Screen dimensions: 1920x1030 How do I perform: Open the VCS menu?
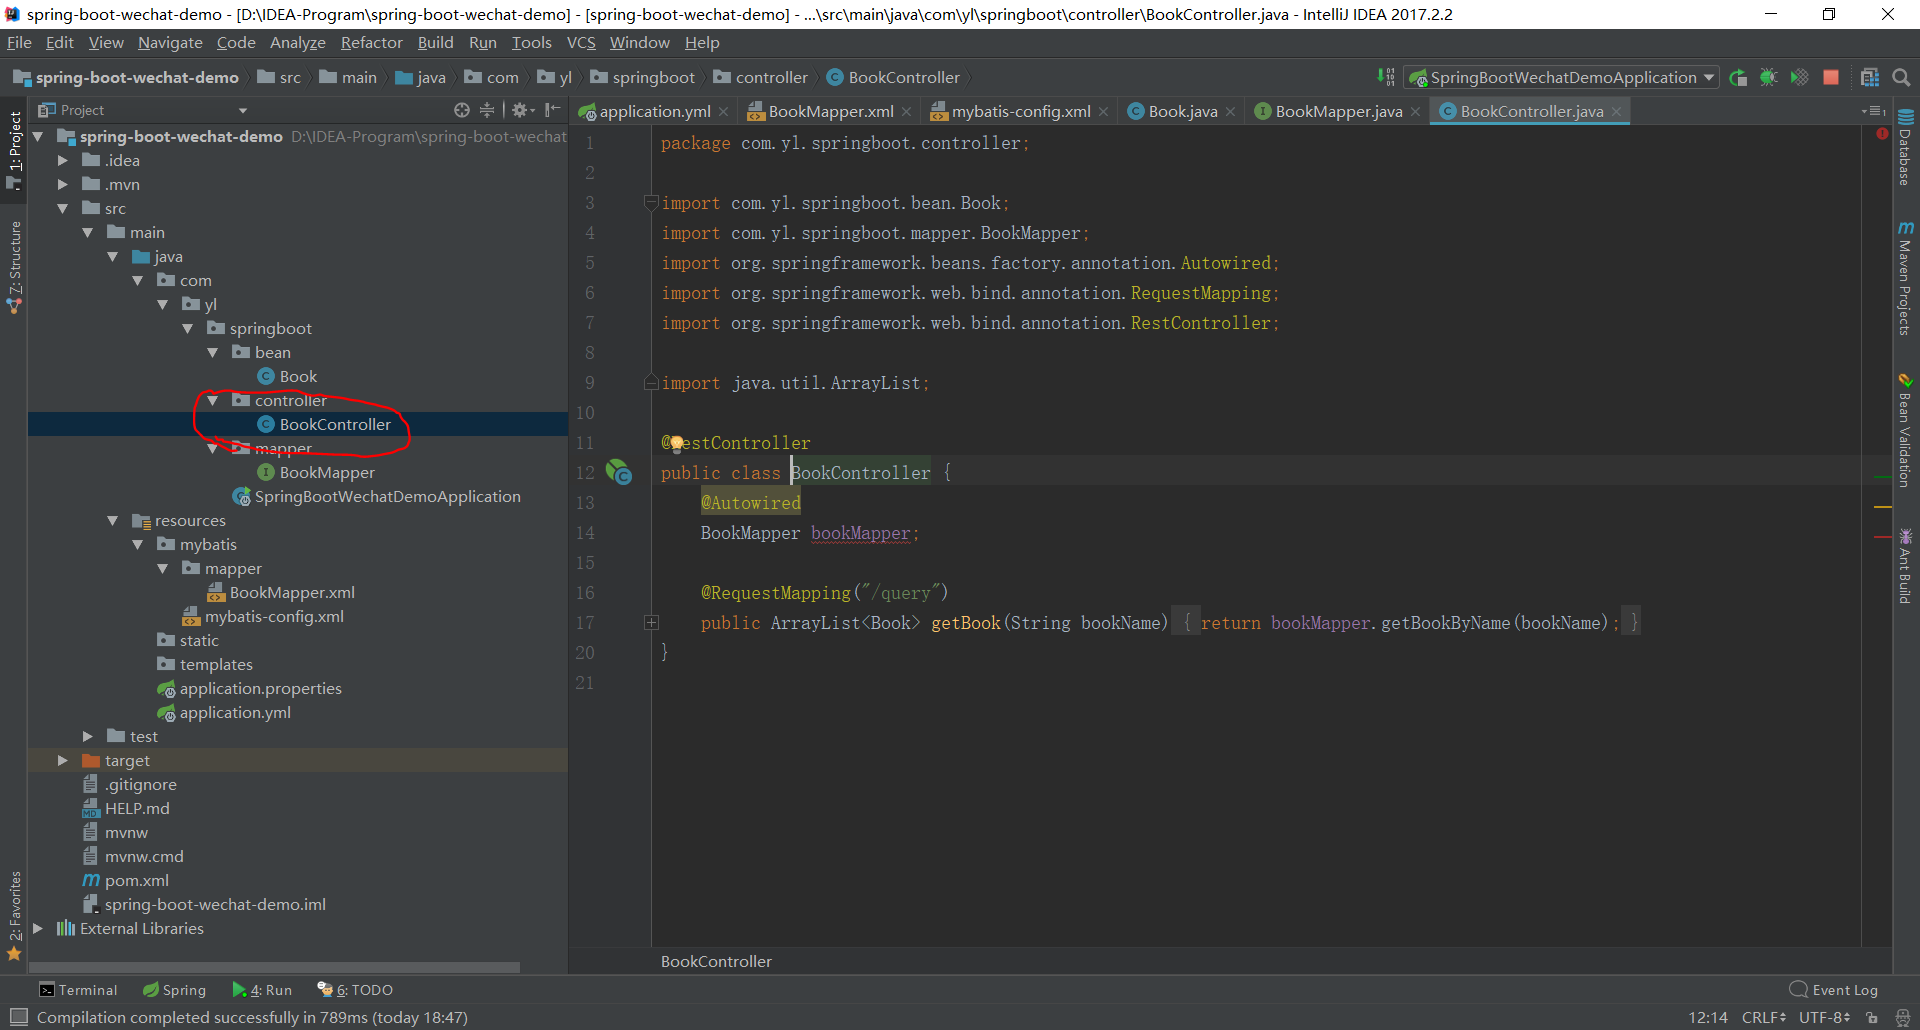581,42
